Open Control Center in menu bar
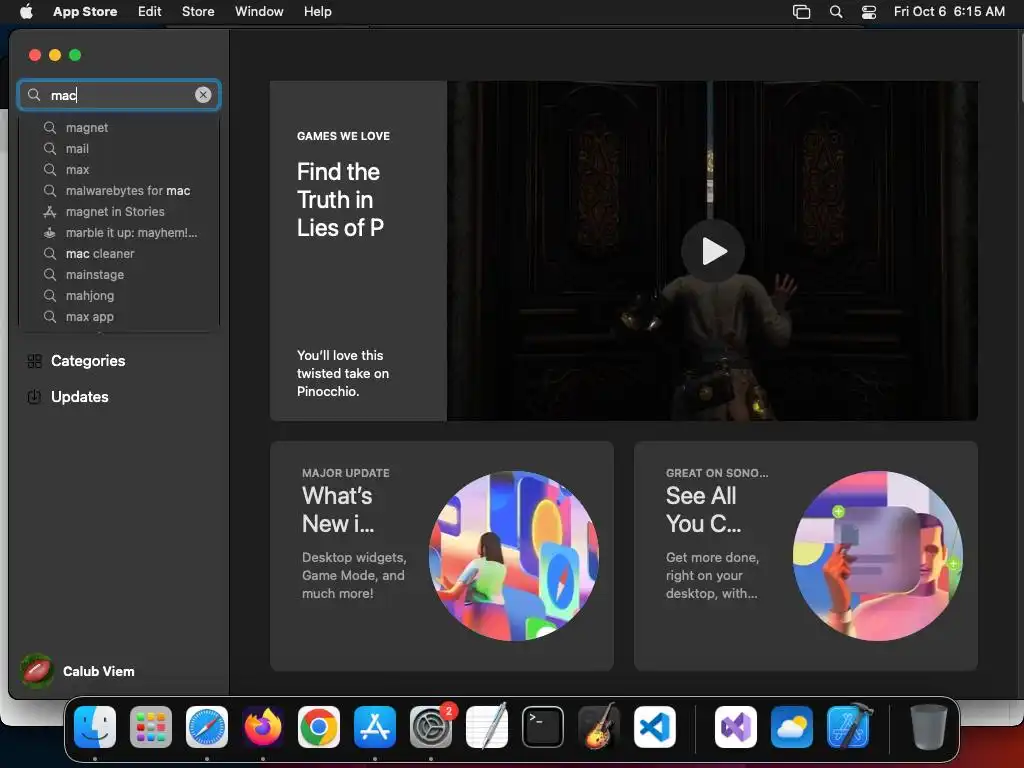 [869, 12]
